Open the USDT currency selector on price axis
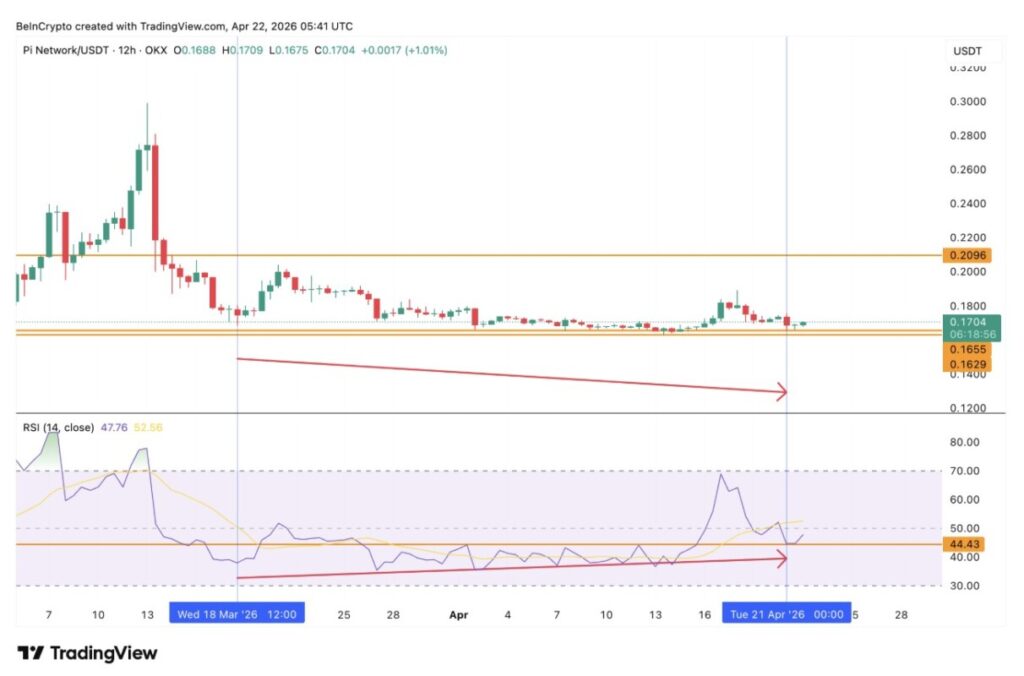1024x676 pixels. click(x=969, y=49)
